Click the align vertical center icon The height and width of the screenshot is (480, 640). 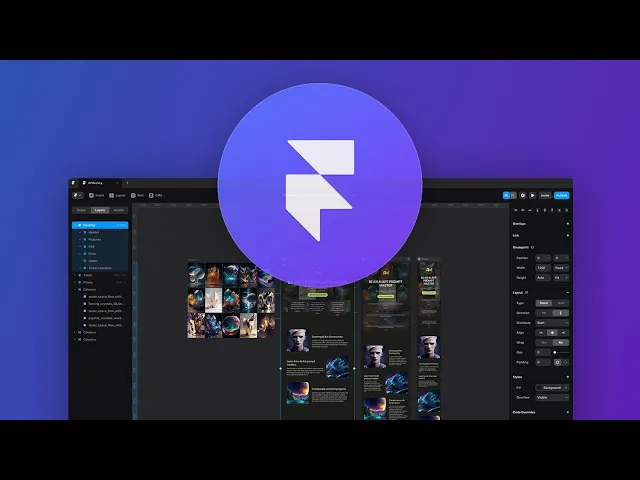coord(545,210)
